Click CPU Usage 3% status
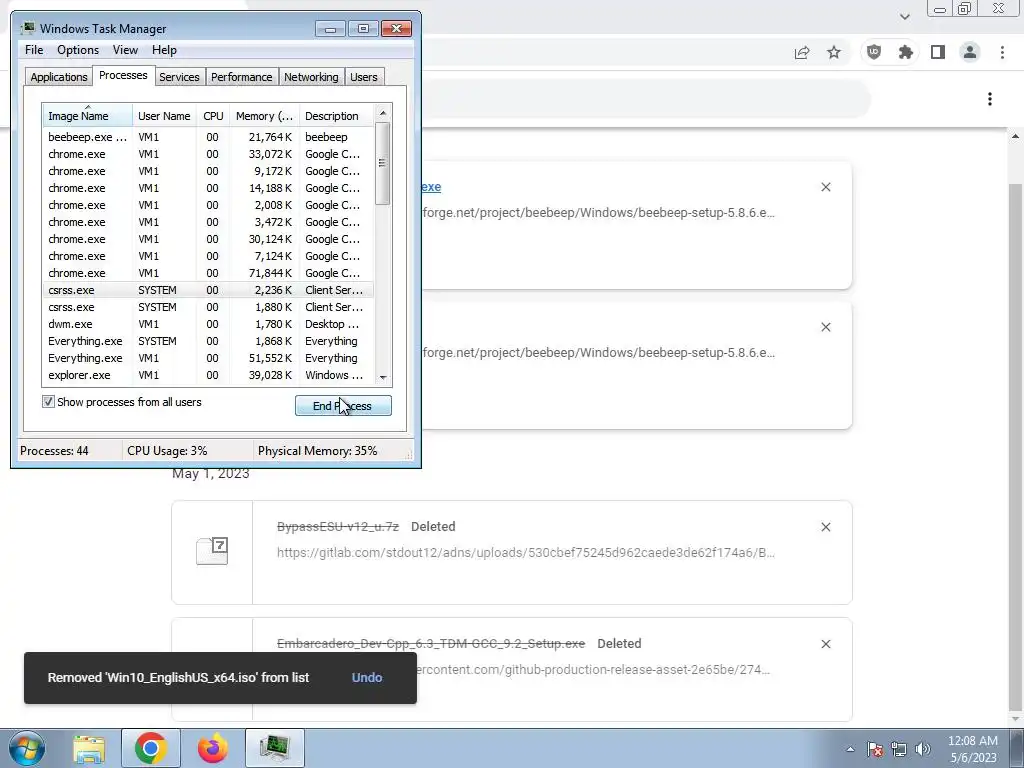This screenshot has width=1024, height=768. (167, 451)
